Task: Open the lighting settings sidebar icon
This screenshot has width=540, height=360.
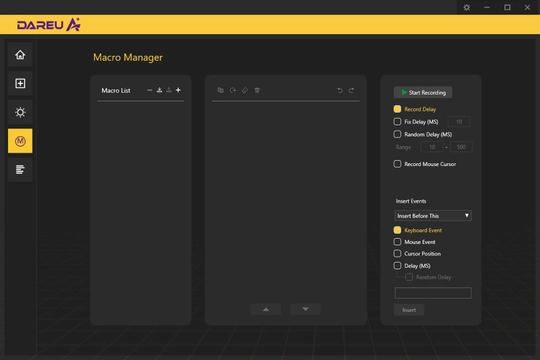Action: (20, 112)
